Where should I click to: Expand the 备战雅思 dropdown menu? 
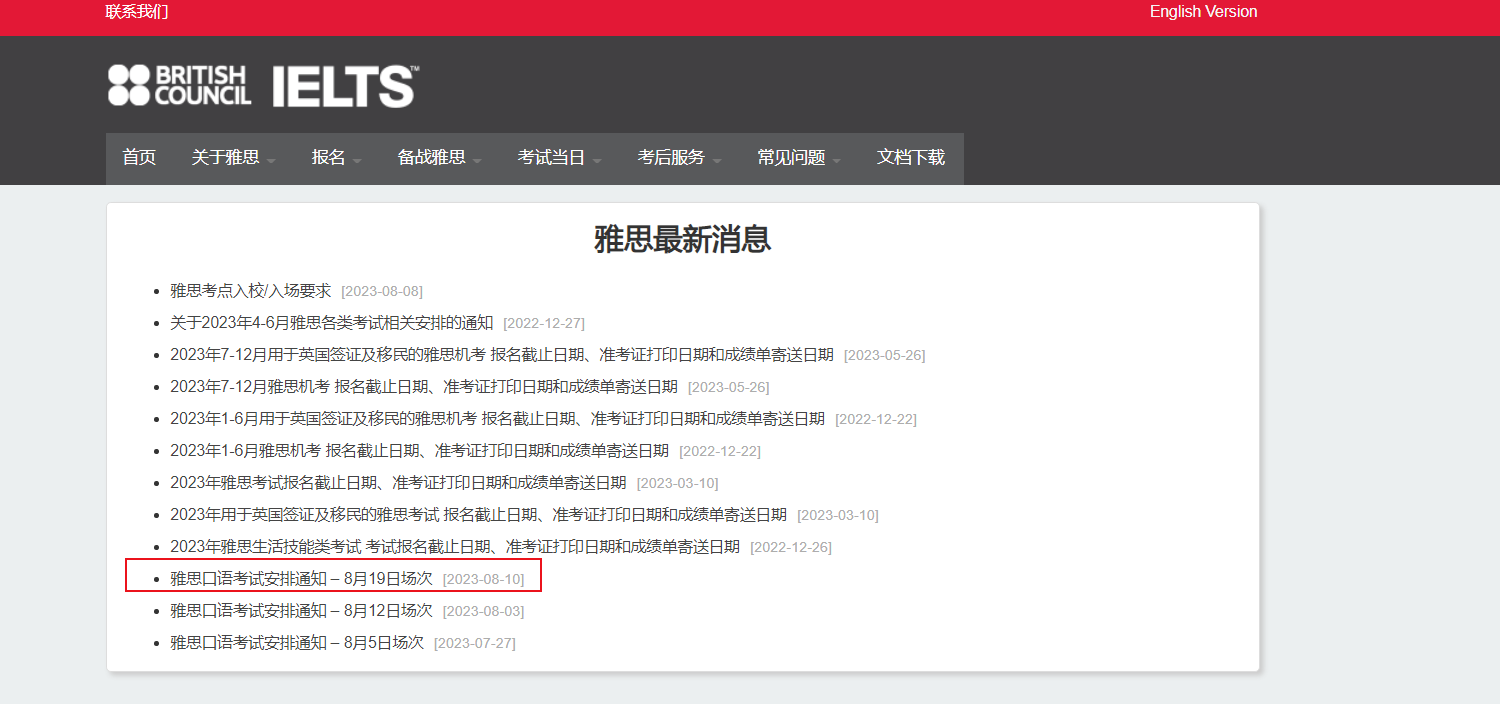(439, 158)
